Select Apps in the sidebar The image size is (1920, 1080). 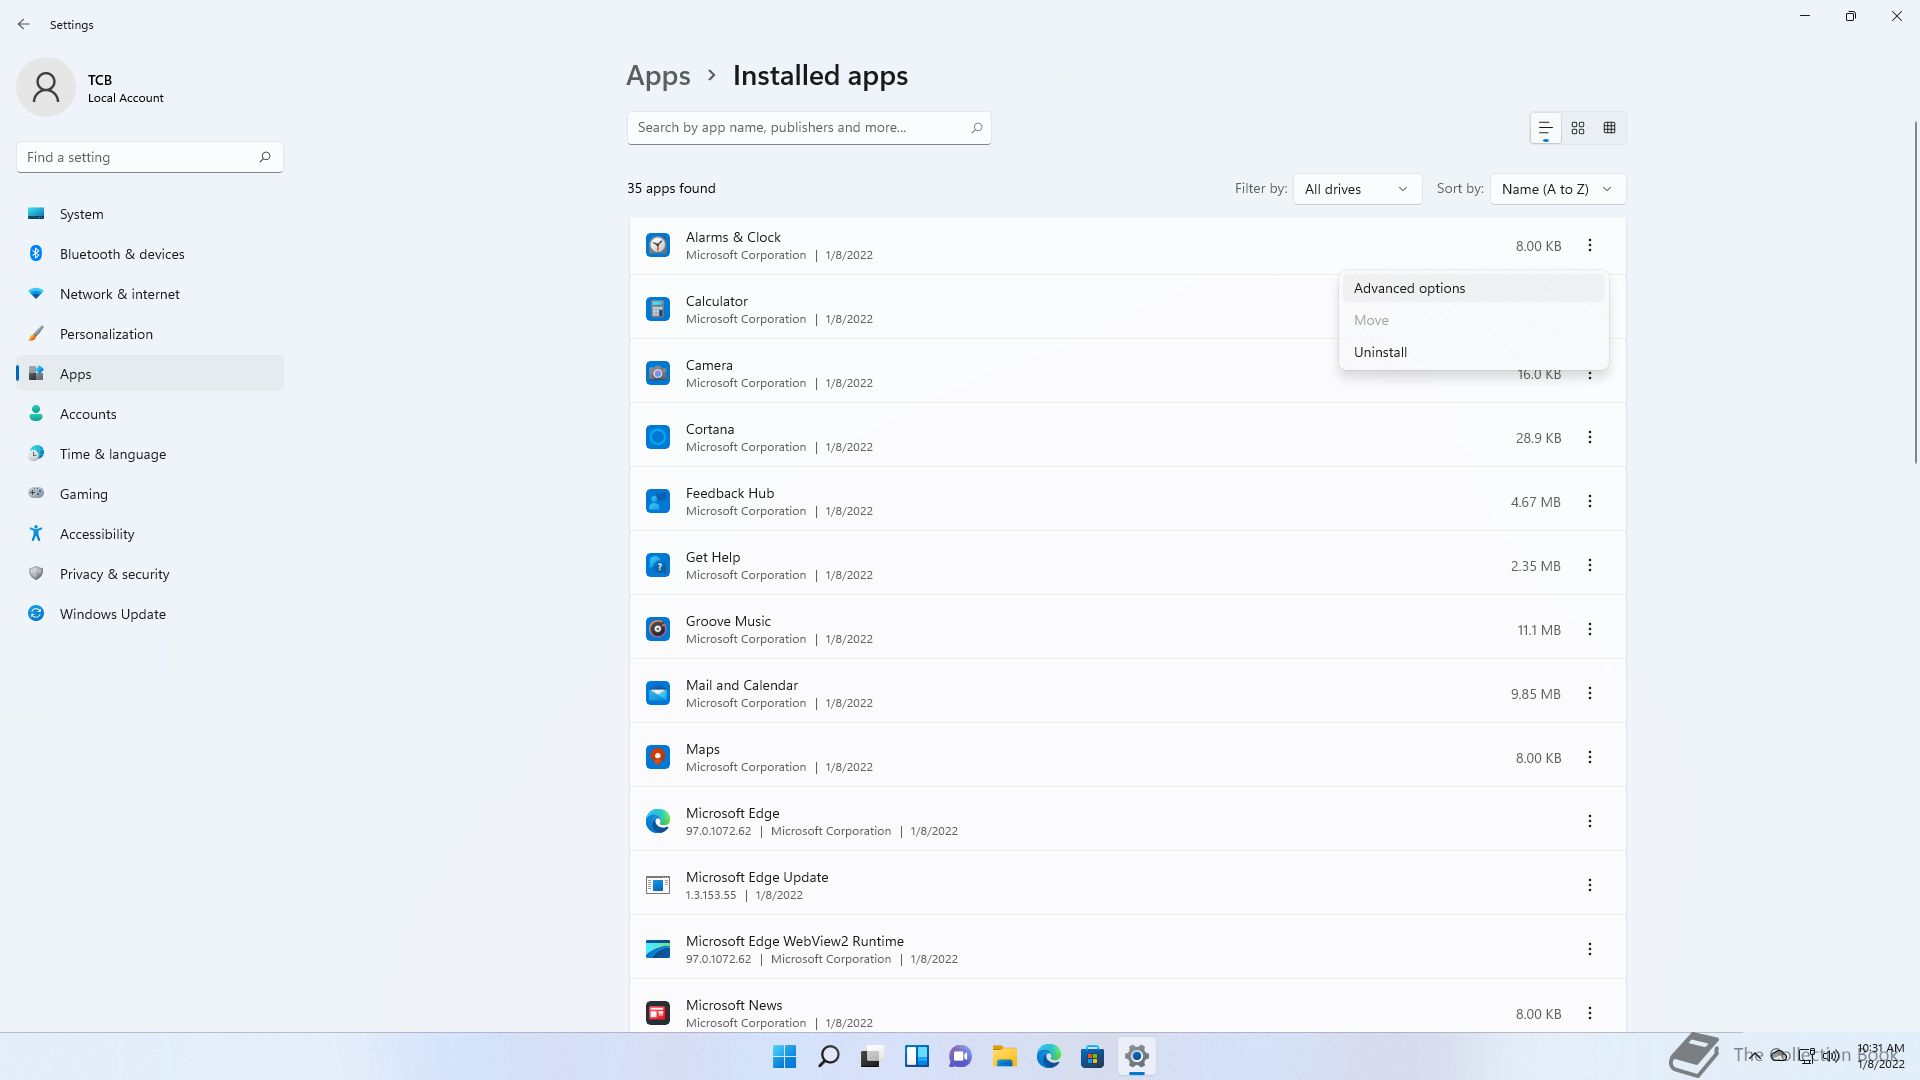[x=150, y=374]
